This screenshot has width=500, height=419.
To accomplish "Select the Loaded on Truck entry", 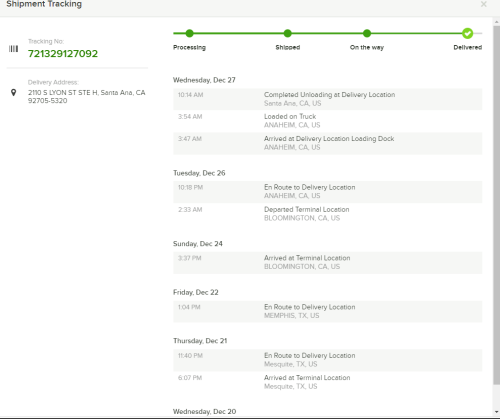I will (x=327, y=121).
